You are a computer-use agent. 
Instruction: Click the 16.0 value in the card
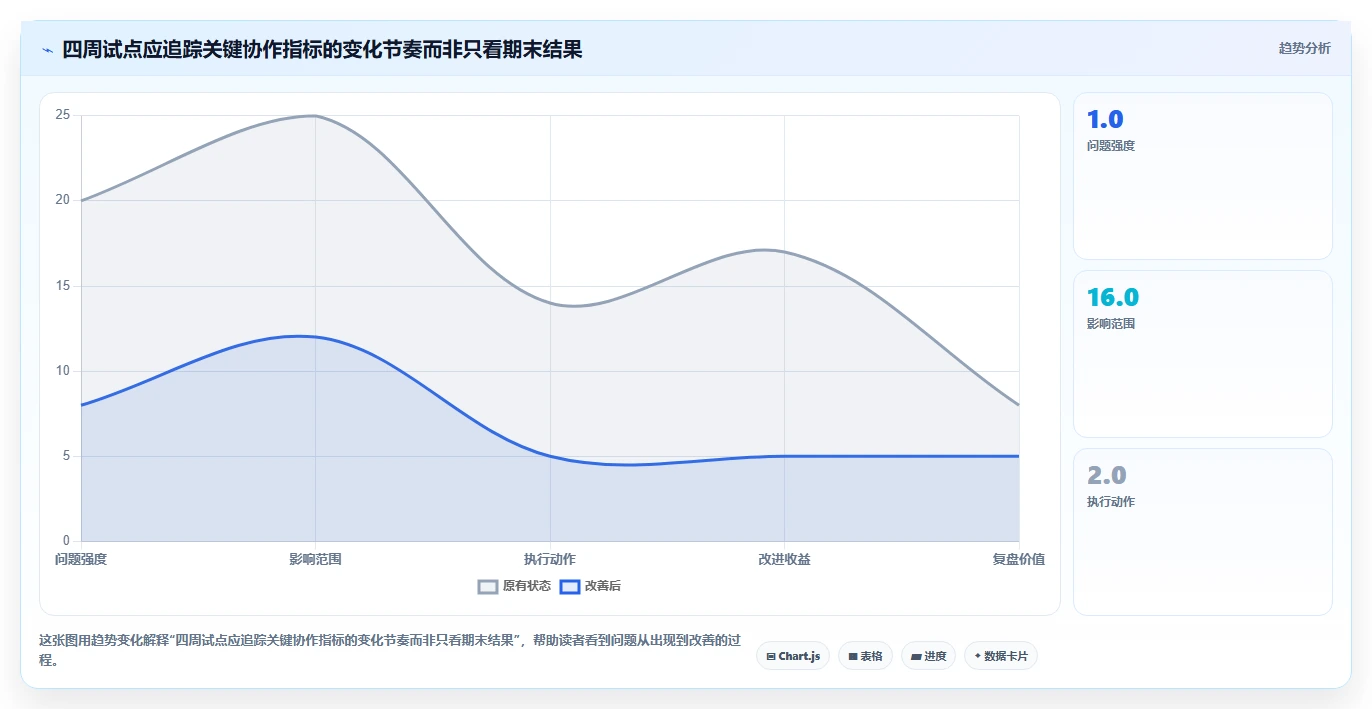pyautogui.click(x=1113, y=298)
